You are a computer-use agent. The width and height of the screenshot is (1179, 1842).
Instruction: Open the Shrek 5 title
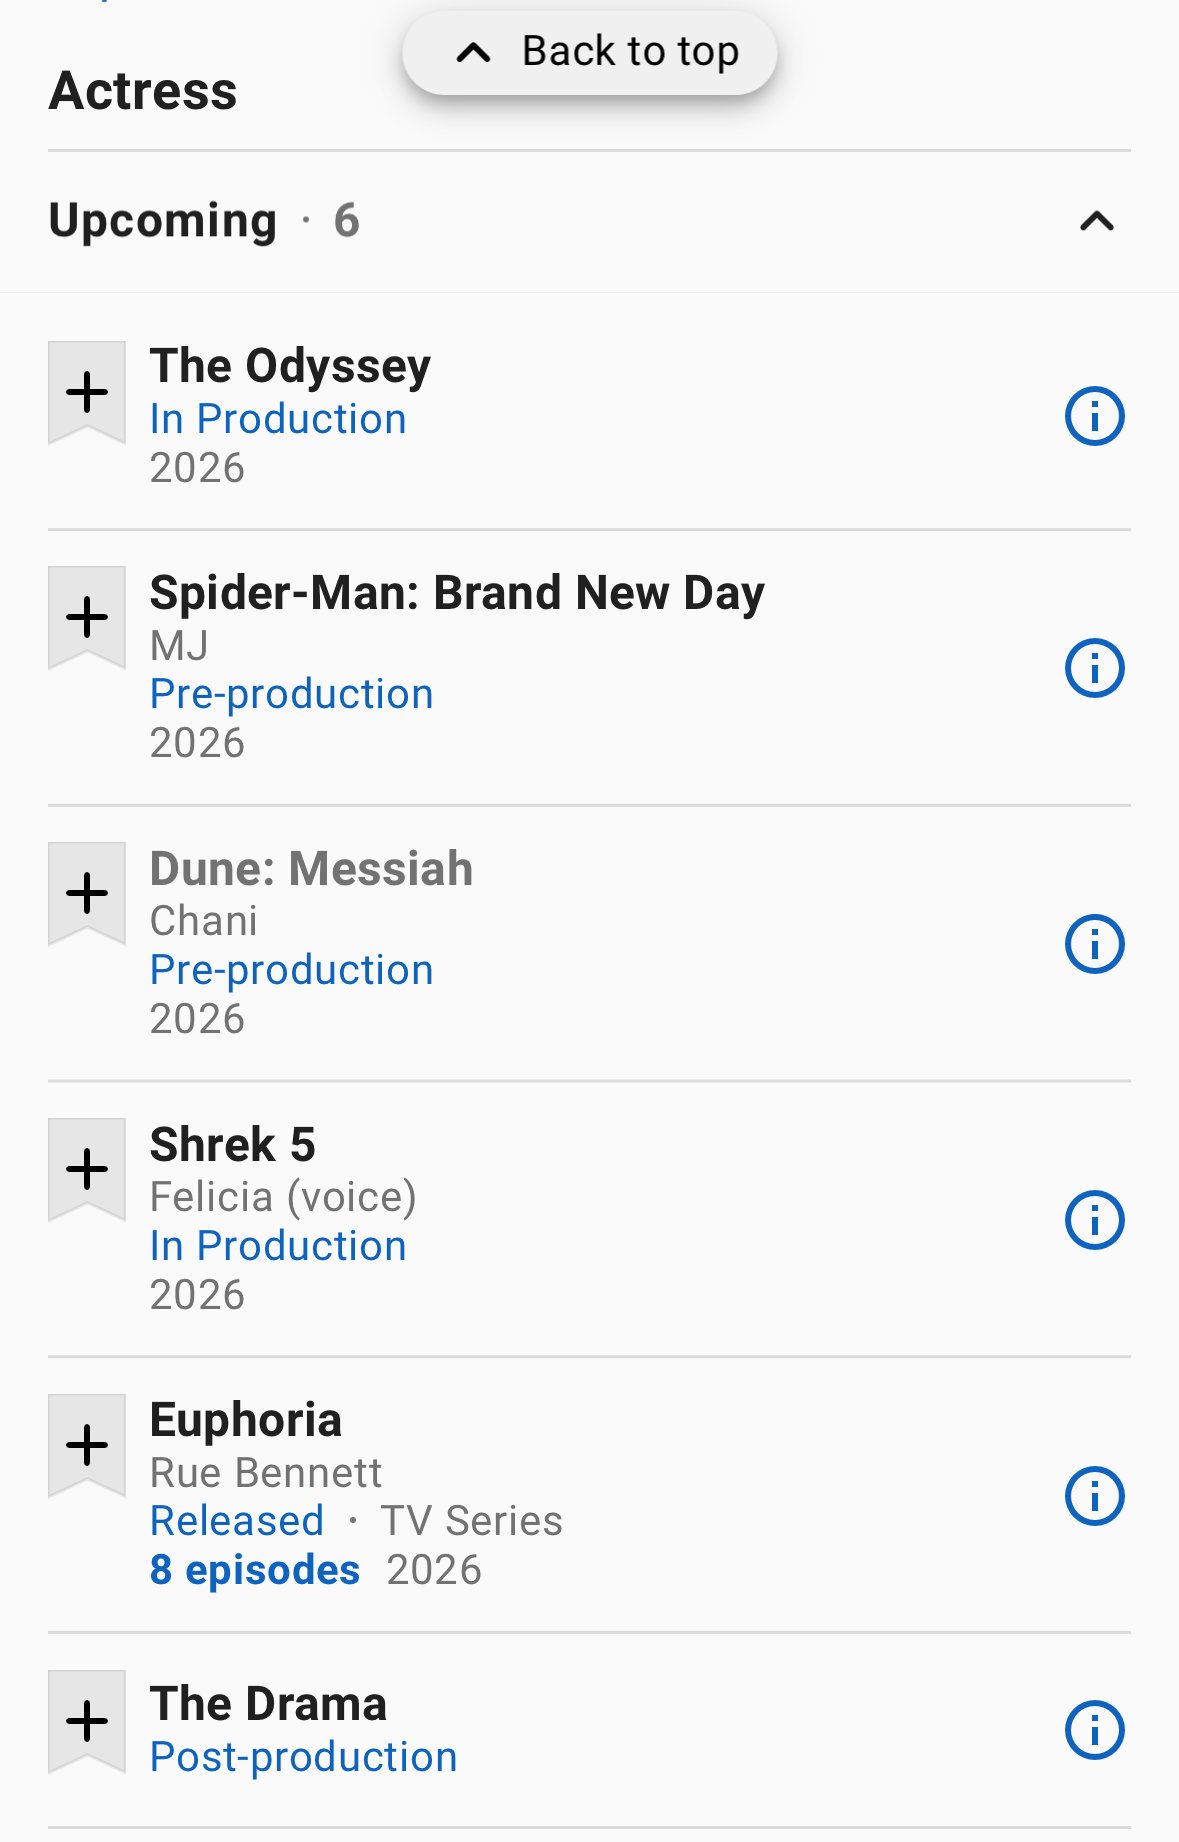click(x=233, y=1144)
